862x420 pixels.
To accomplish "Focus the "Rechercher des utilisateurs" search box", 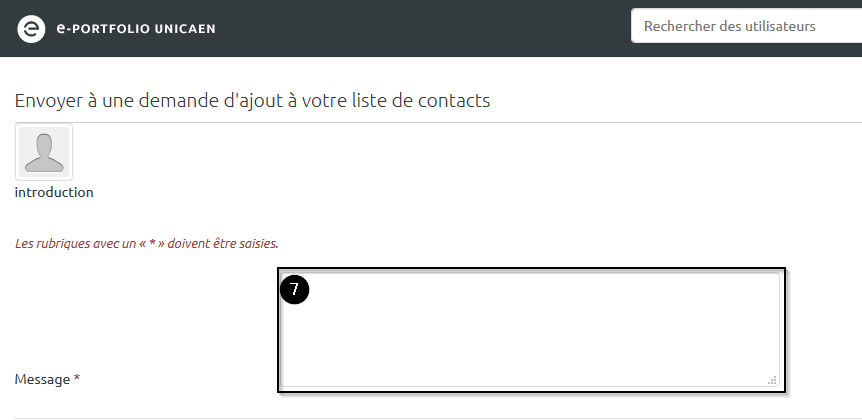I will click(745, 26).
